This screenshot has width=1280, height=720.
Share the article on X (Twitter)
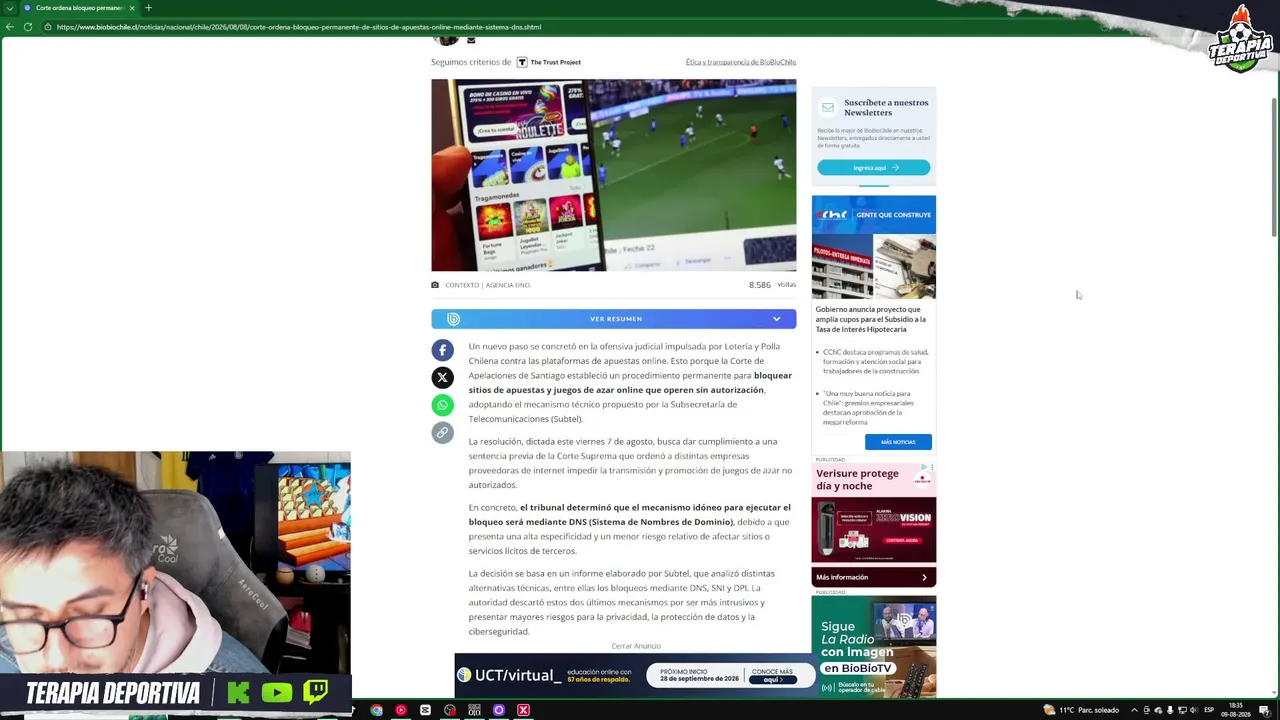[442, 377]
